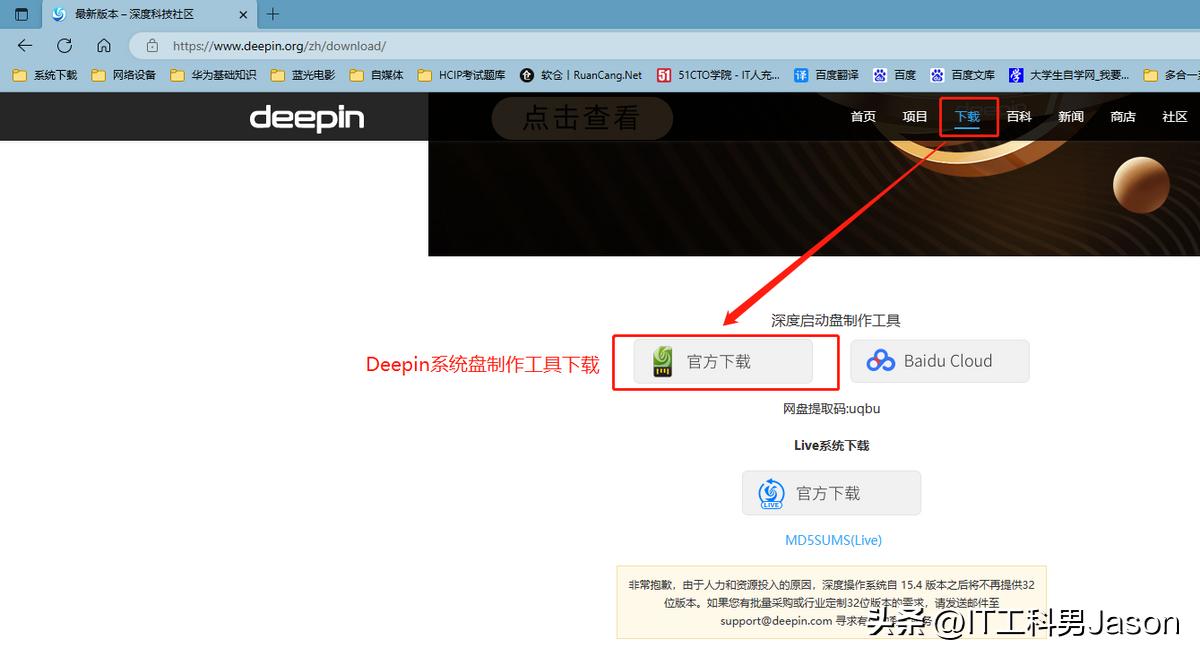
Task: Open a new tab with the plus button
Action: coord(273,14)
